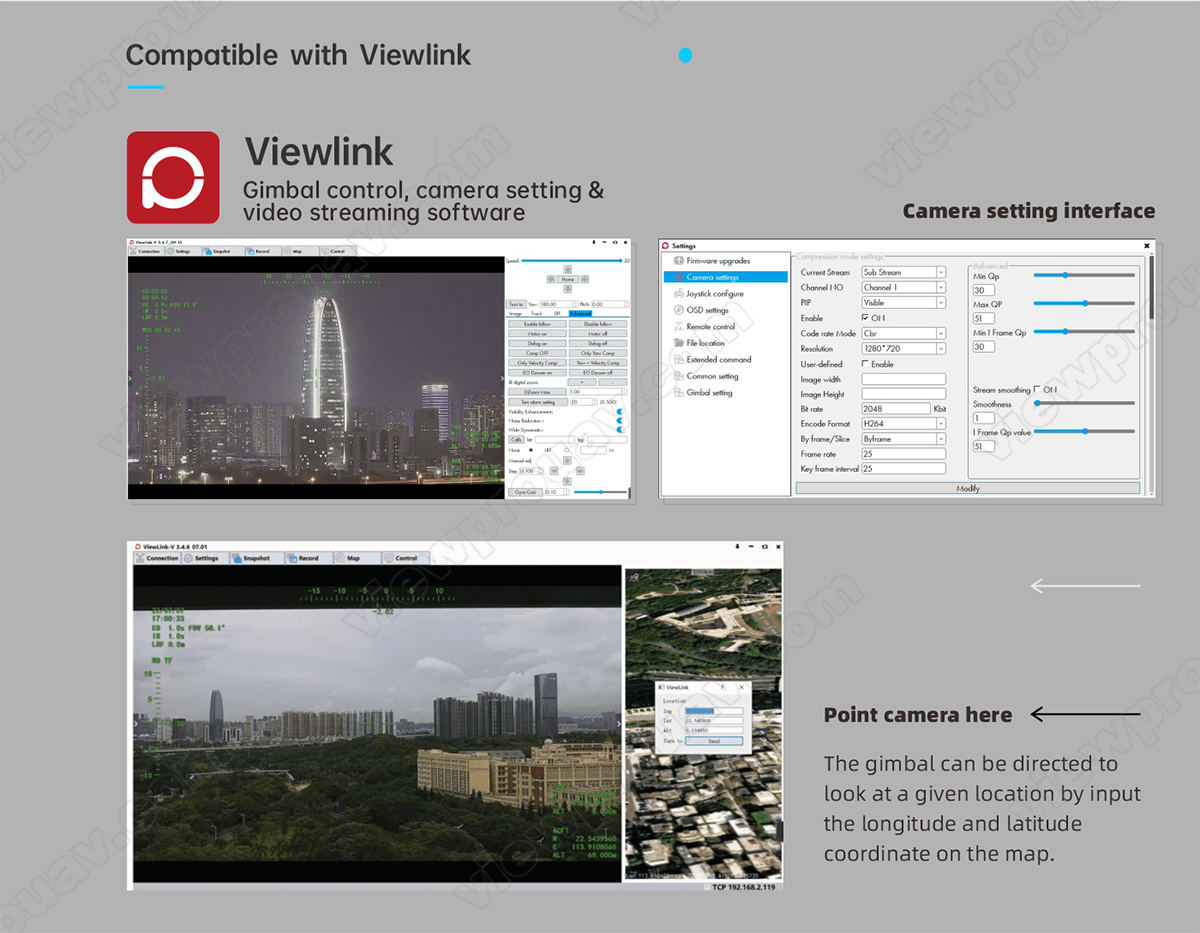
Task: Open the By frame/Slice dropdown
Action: 903,439
